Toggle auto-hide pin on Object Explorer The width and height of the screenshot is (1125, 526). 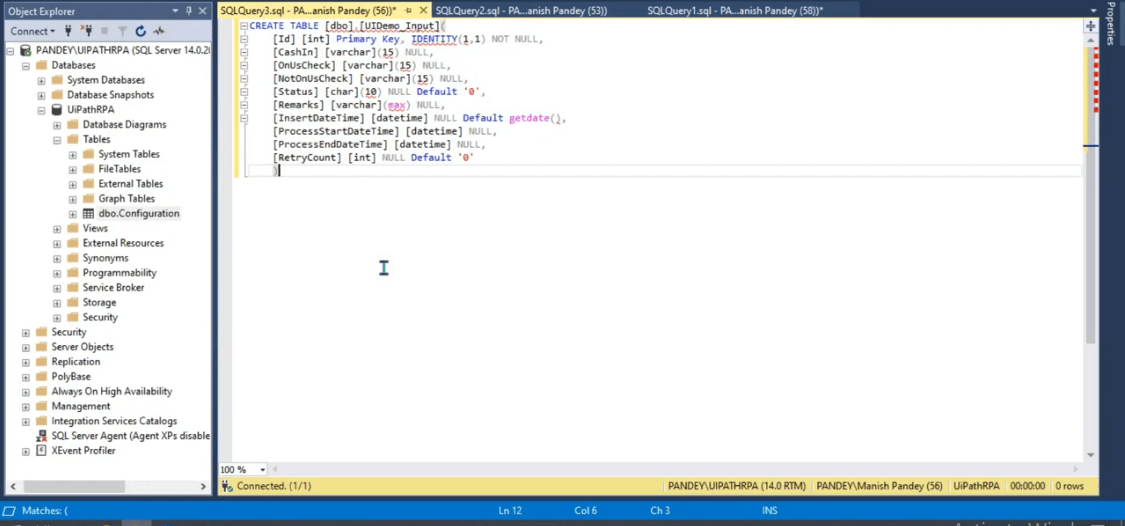[189, 11]
